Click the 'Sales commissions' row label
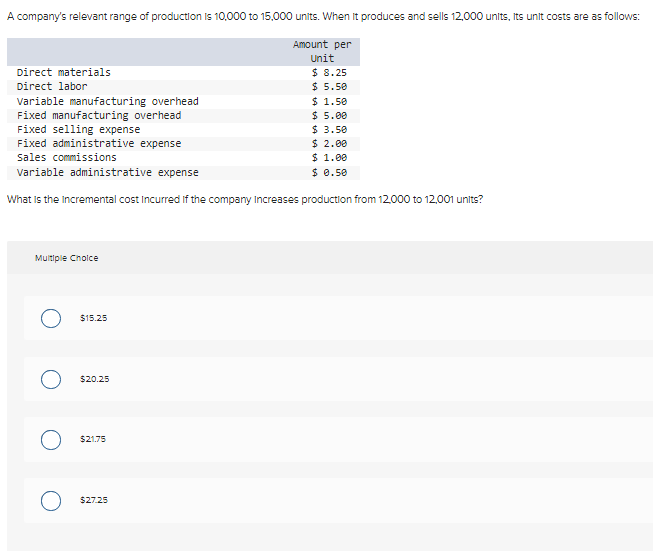The image size is (653, 551). (67, 157)
